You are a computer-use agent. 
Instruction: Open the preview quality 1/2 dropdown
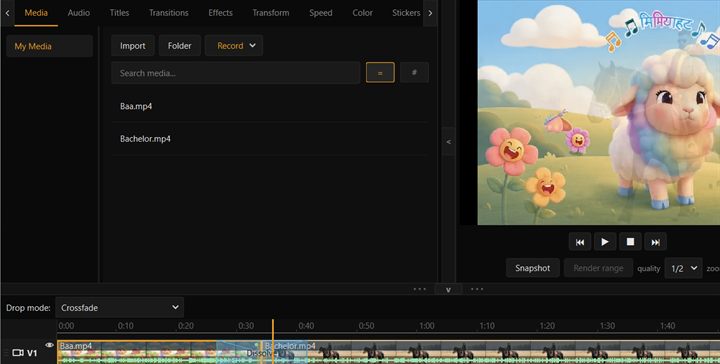tap(683, 268)
